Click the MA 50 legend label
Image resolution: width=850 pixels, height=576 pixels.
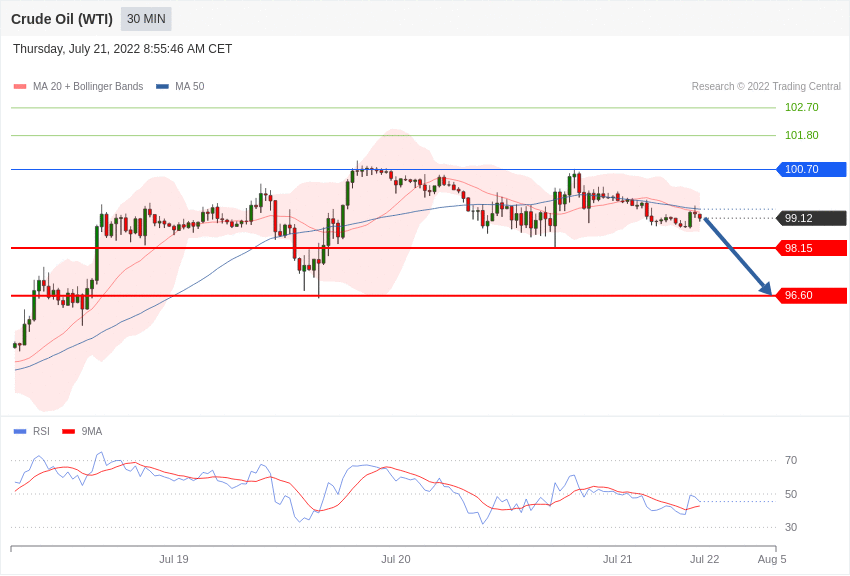[190, 86]
